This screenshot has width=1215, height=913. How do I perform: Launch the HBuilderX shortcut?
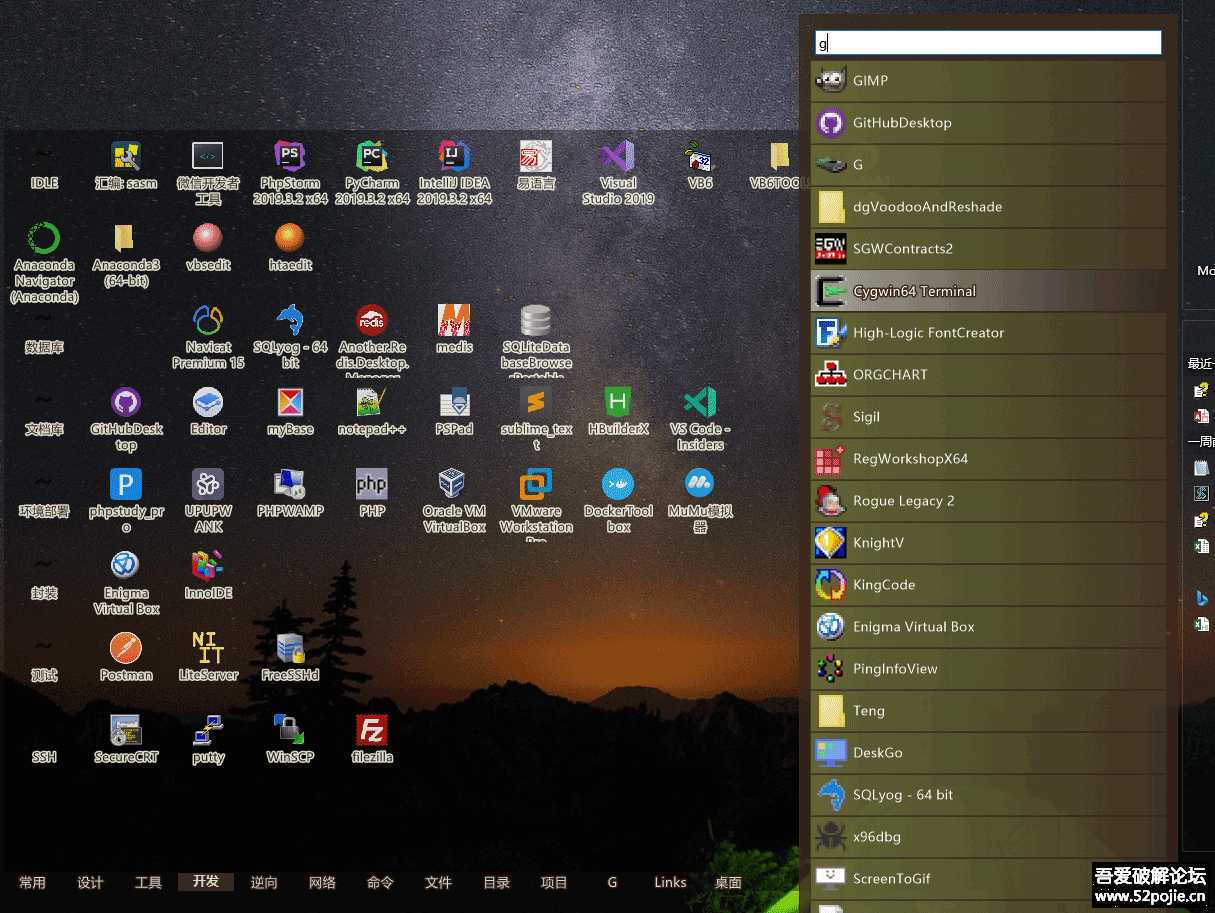click(618, 404)
